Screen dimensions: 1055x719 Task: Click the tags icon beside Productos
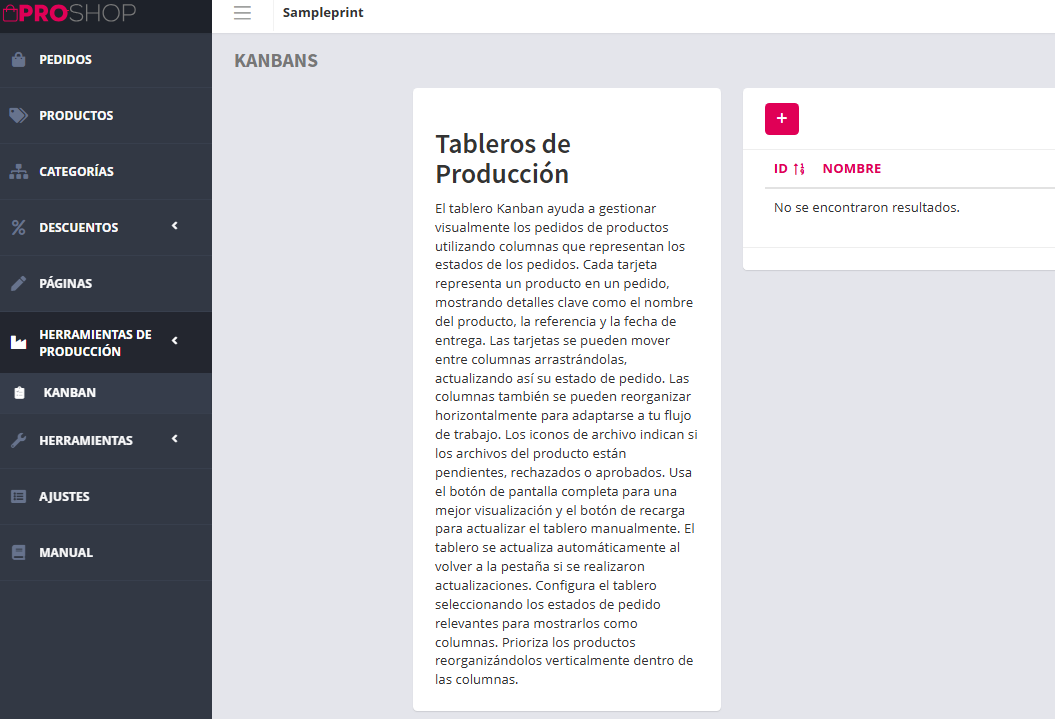tap(18, 116)
